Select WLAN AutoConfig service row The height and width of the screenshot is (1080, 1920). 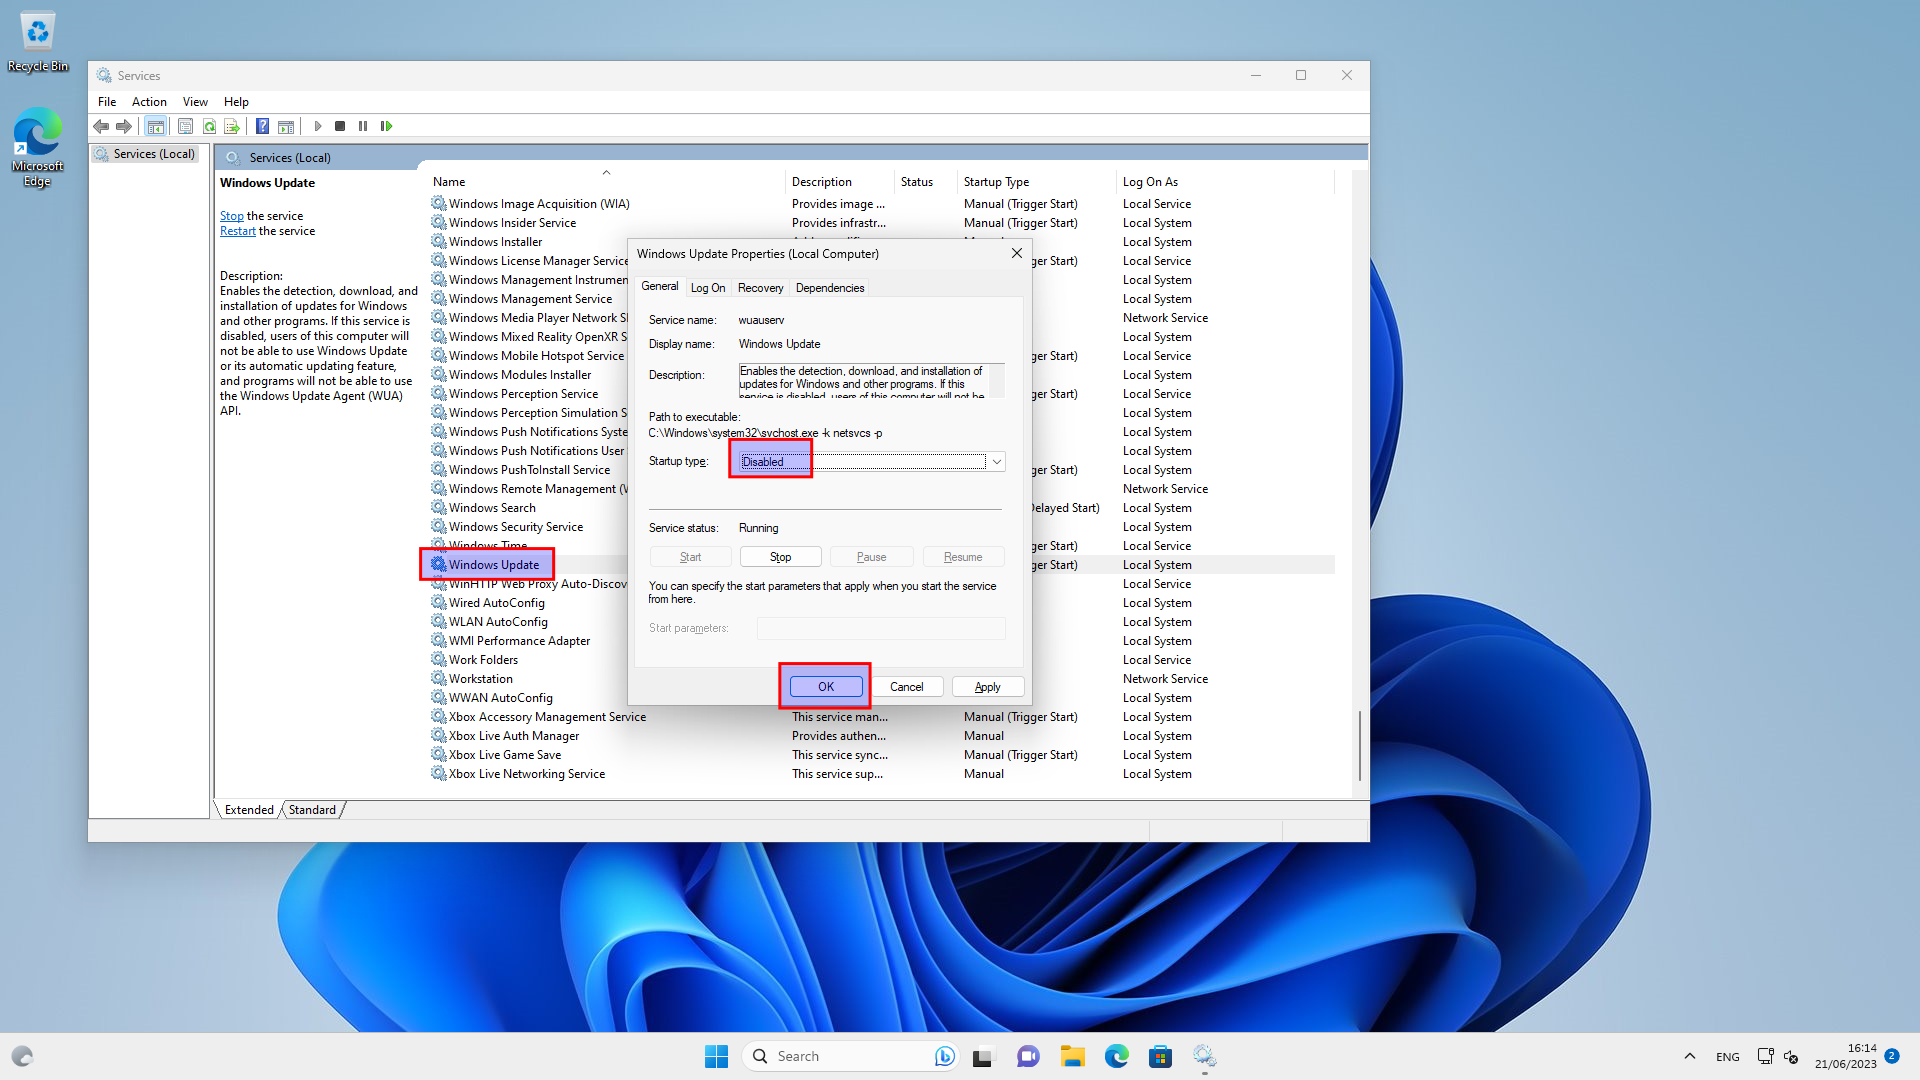[498, 622]
